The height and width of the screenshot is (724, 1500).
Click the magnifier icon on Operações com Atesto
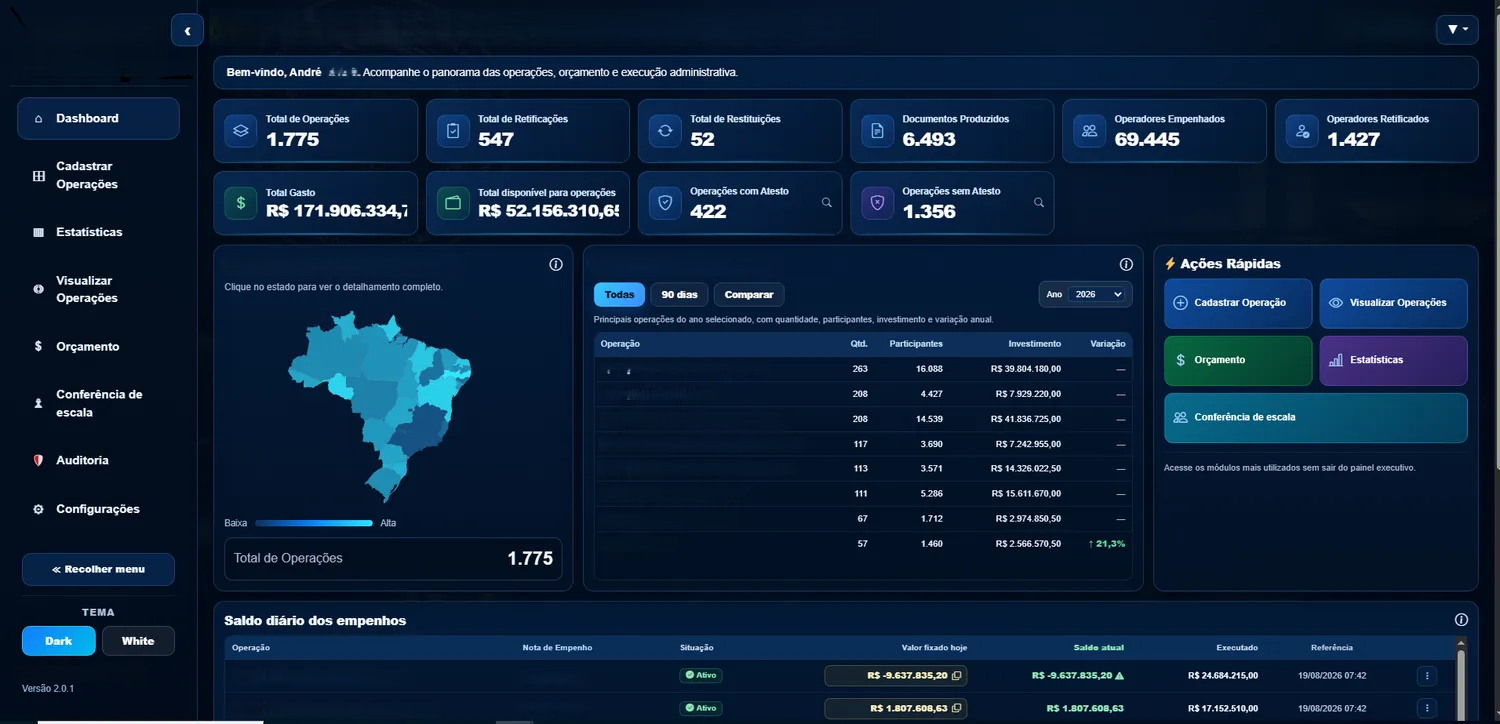click(x=827, y=202)
